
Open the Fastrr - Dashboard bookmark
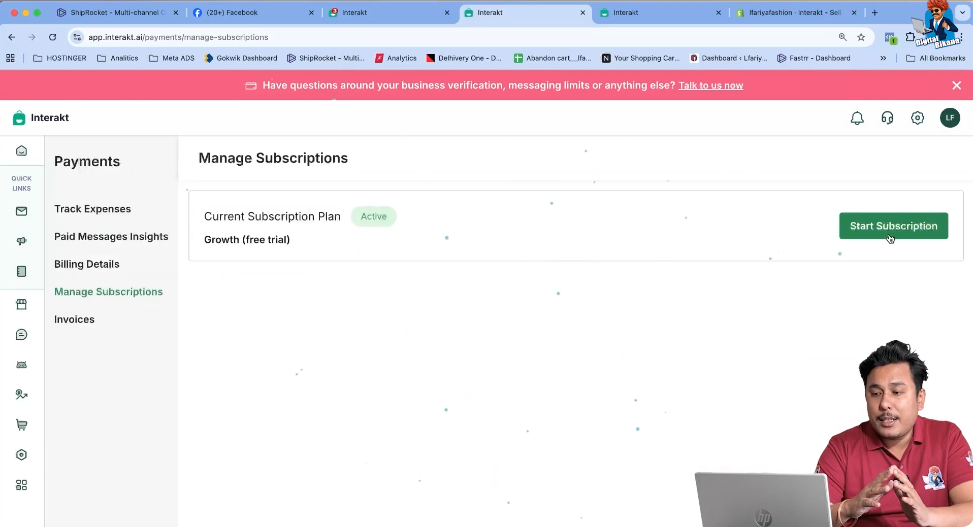814,58
